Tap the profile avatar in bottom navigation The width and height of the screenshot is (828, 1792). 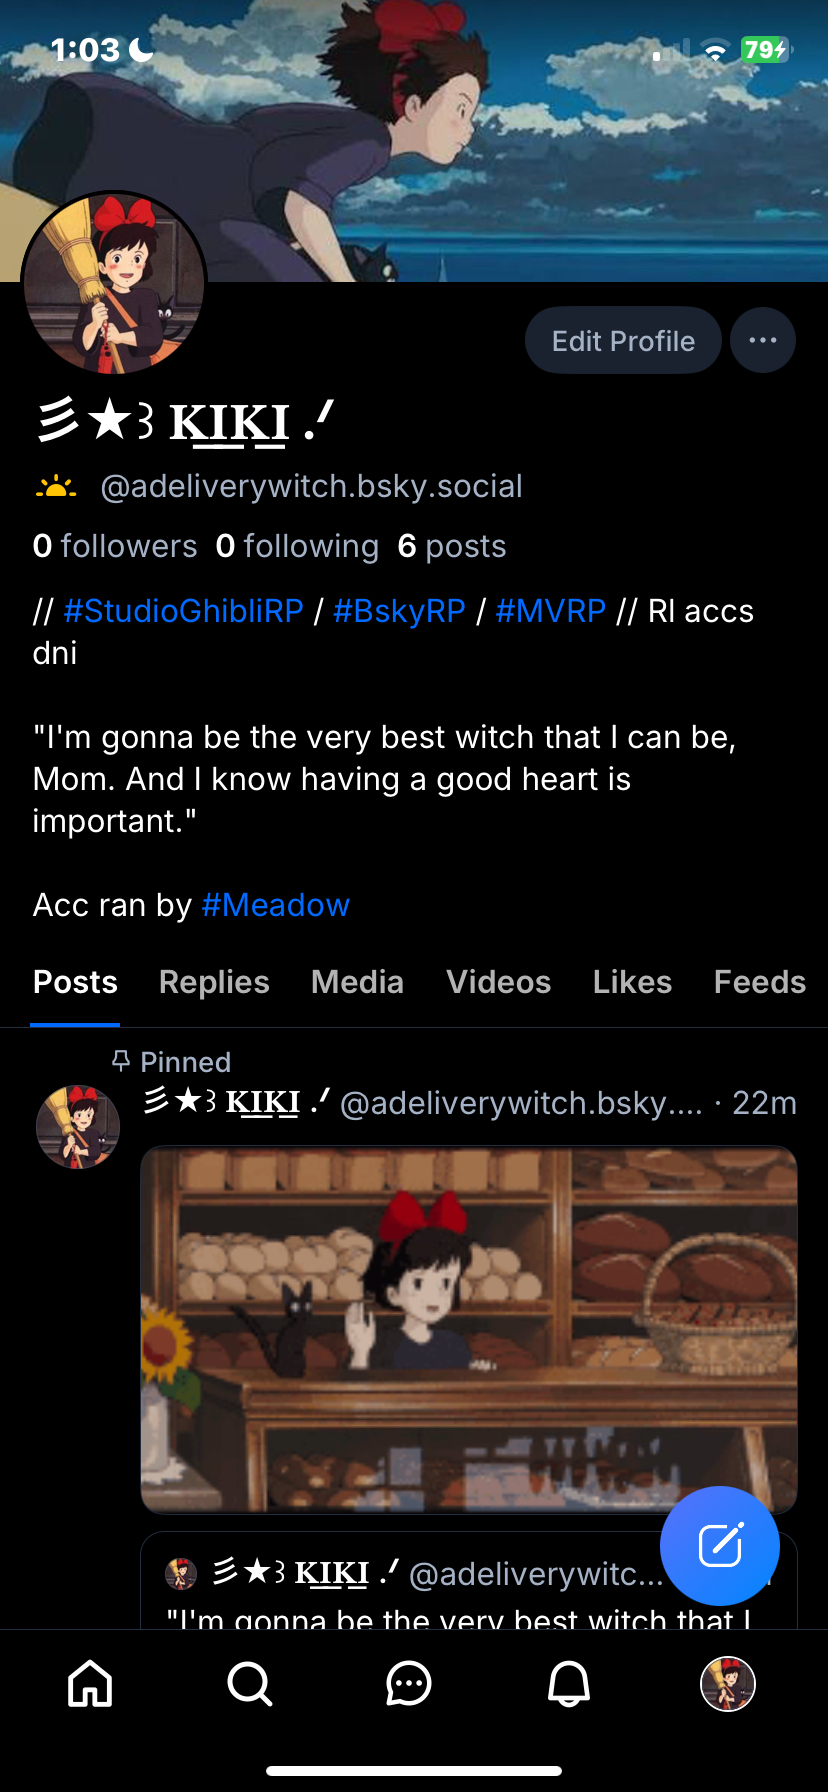click(728, 1683)
